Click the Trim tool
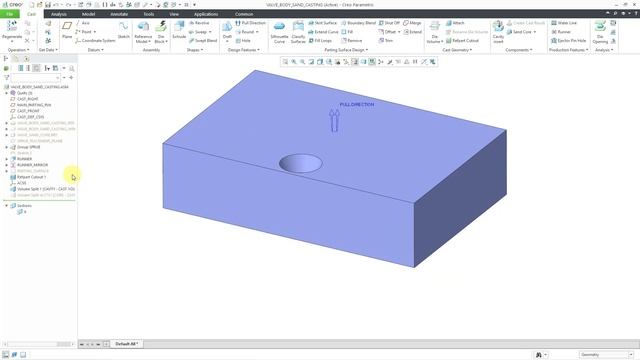 (x=385, y=41)
